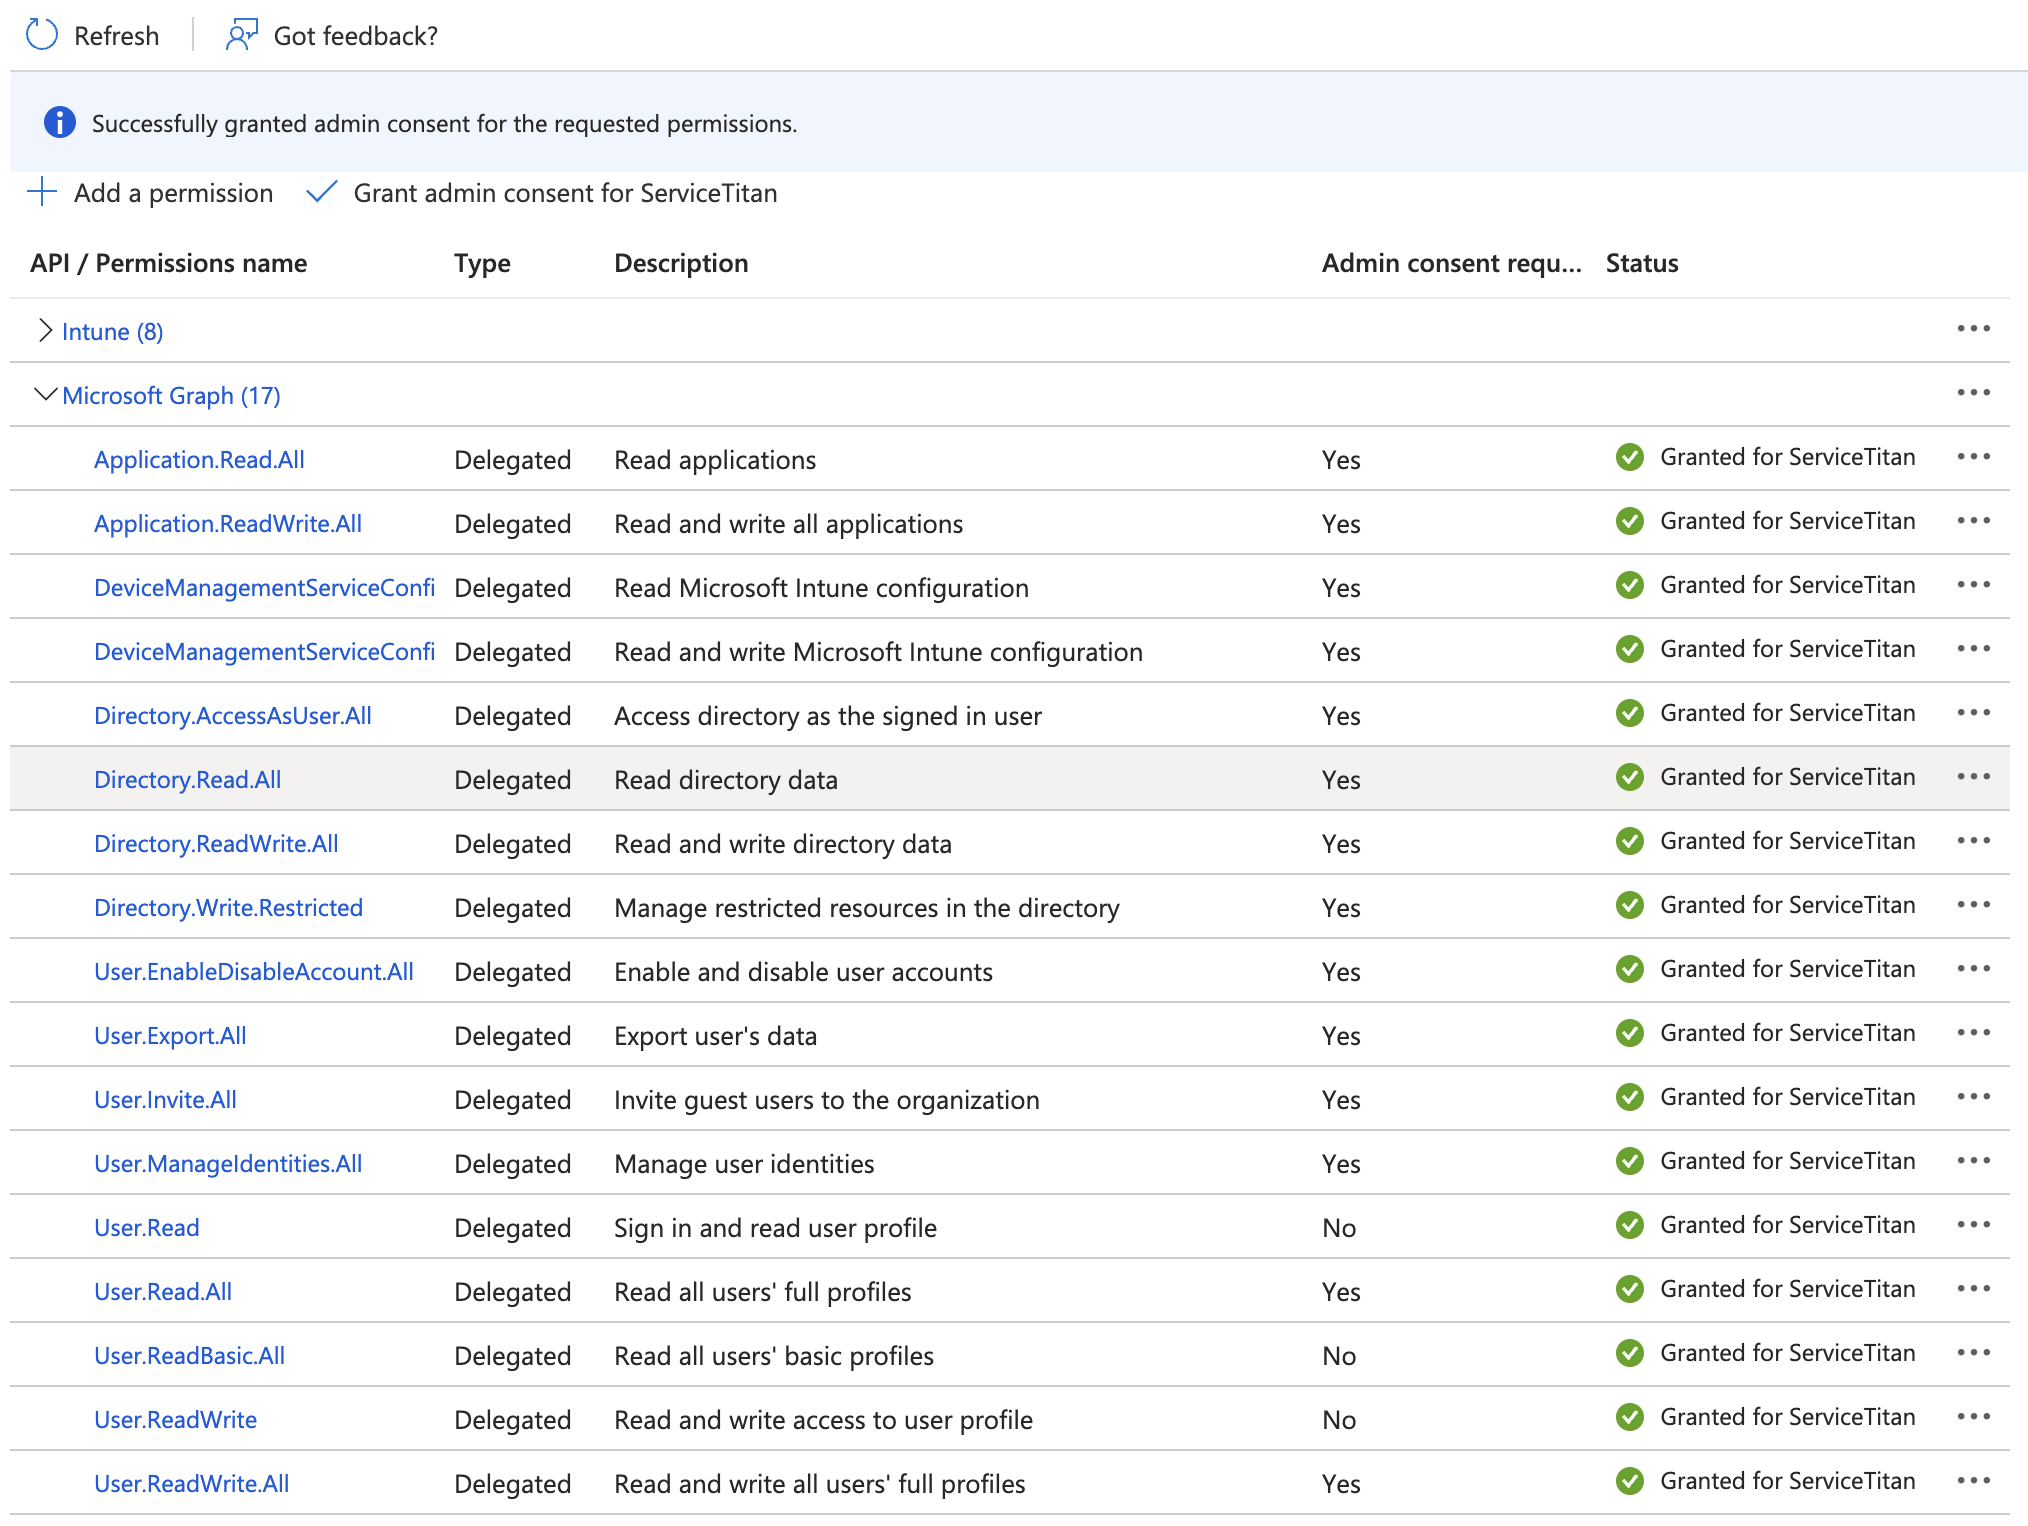Open the ellipsis menu for the Directory.Read.All row
This screenshot has width=2028, height=1526.
point(1973,777)
